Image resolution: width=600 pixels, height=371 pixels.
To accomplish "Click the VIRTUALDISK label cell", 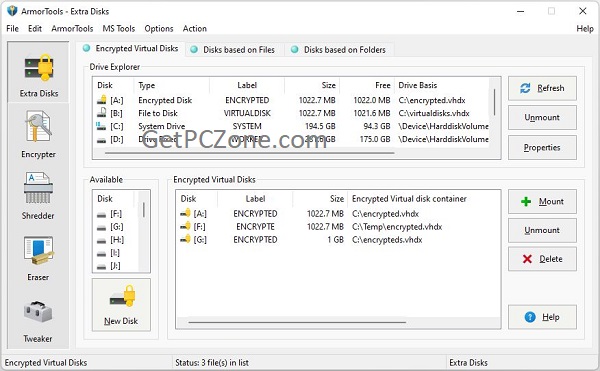I will pos(247,113).
